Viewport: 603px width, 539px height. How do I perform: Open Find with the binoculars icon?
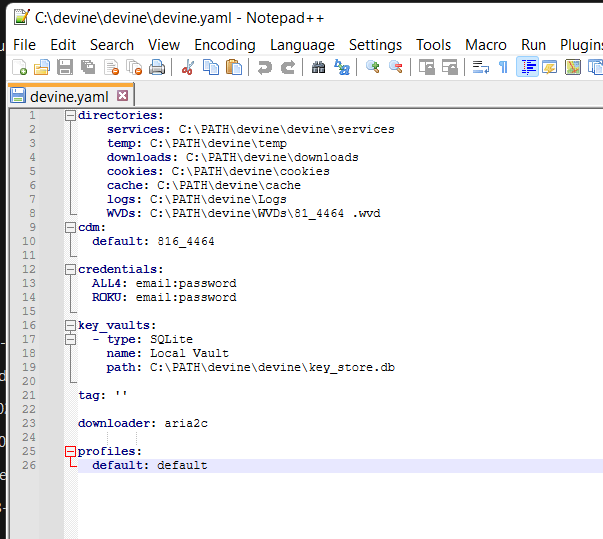tap(319, 67)
